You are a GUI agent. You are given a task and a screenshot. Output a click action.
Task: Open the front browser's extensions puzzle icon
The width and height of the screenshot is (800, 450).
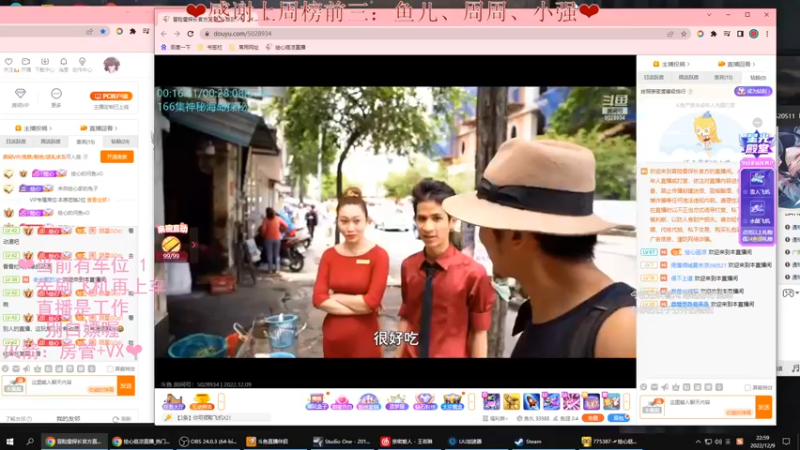[713, 34]
